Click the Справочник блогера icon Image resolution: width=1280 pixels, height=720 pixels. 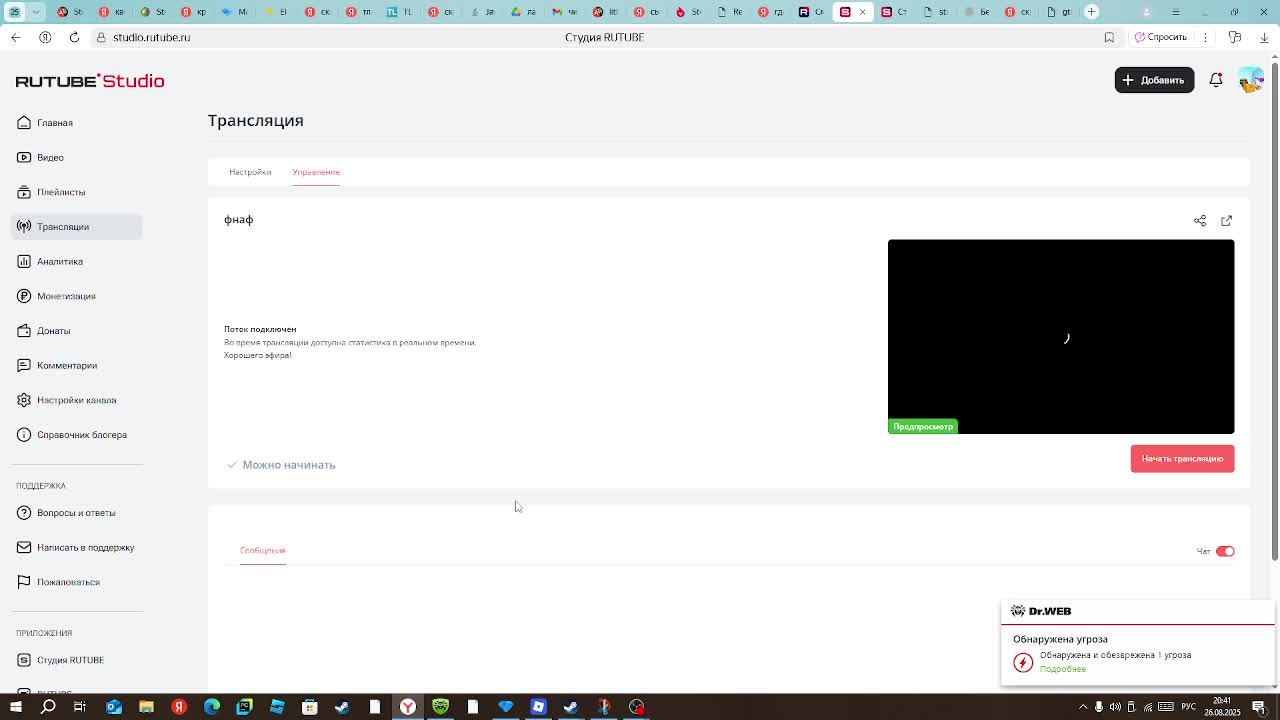[24, 435]
